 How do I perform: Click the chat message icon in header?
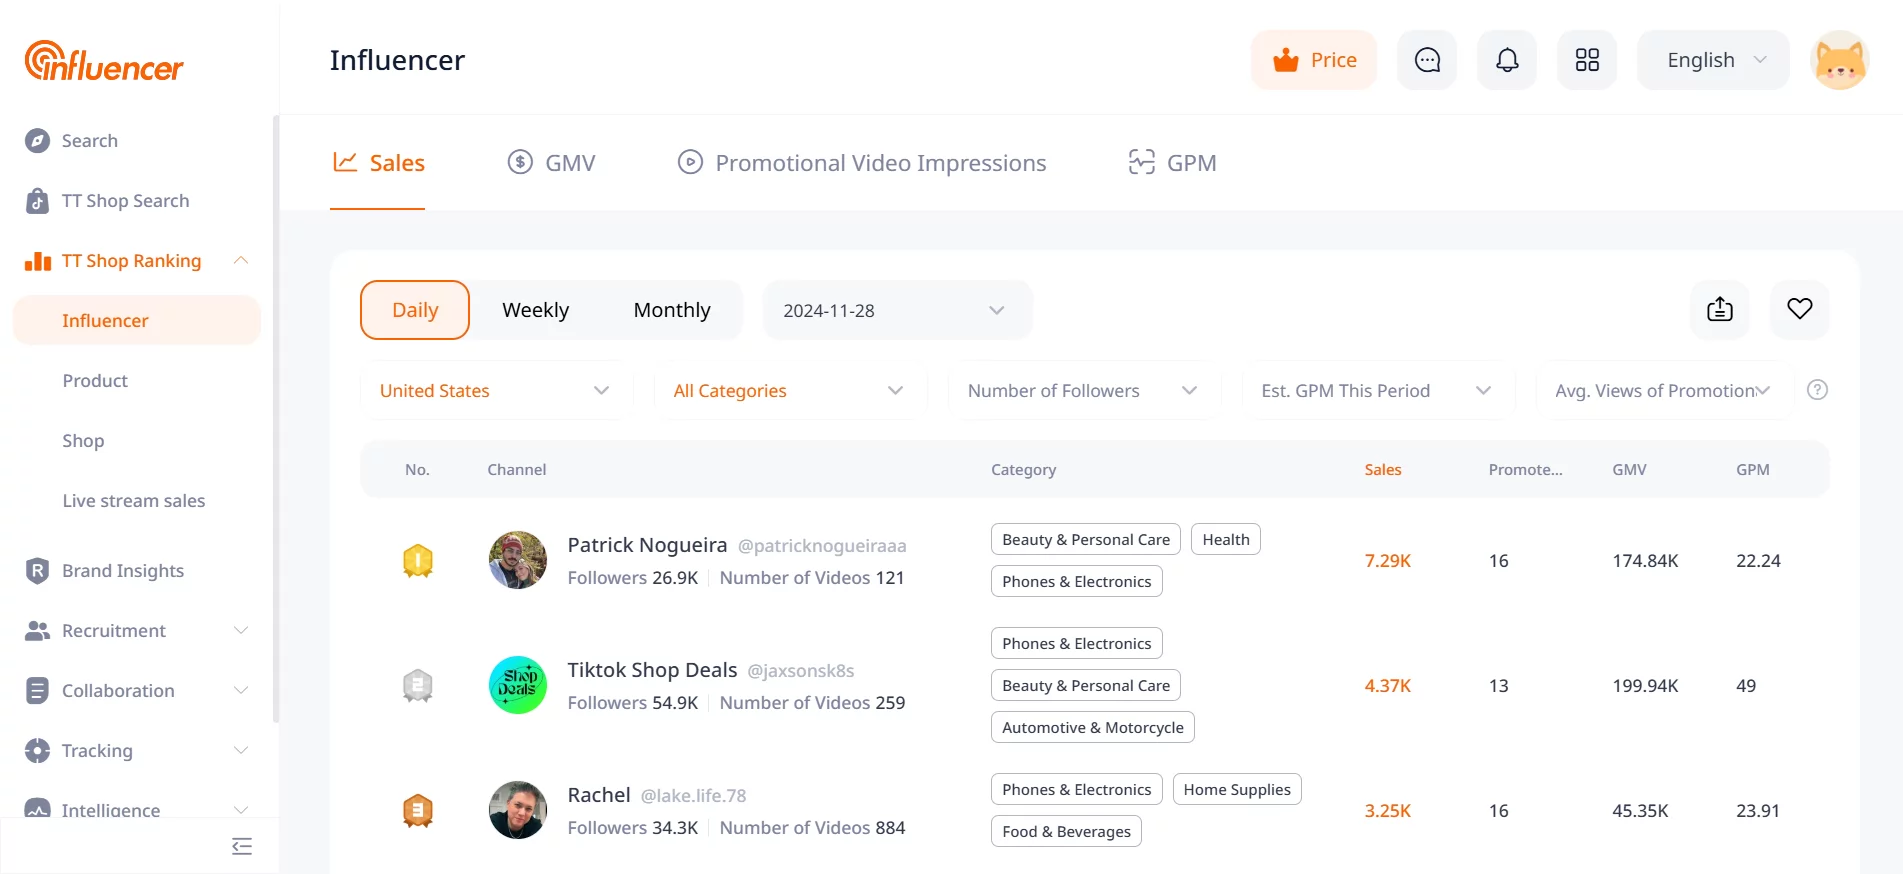pyautogui.click(x=1427, y=60)
